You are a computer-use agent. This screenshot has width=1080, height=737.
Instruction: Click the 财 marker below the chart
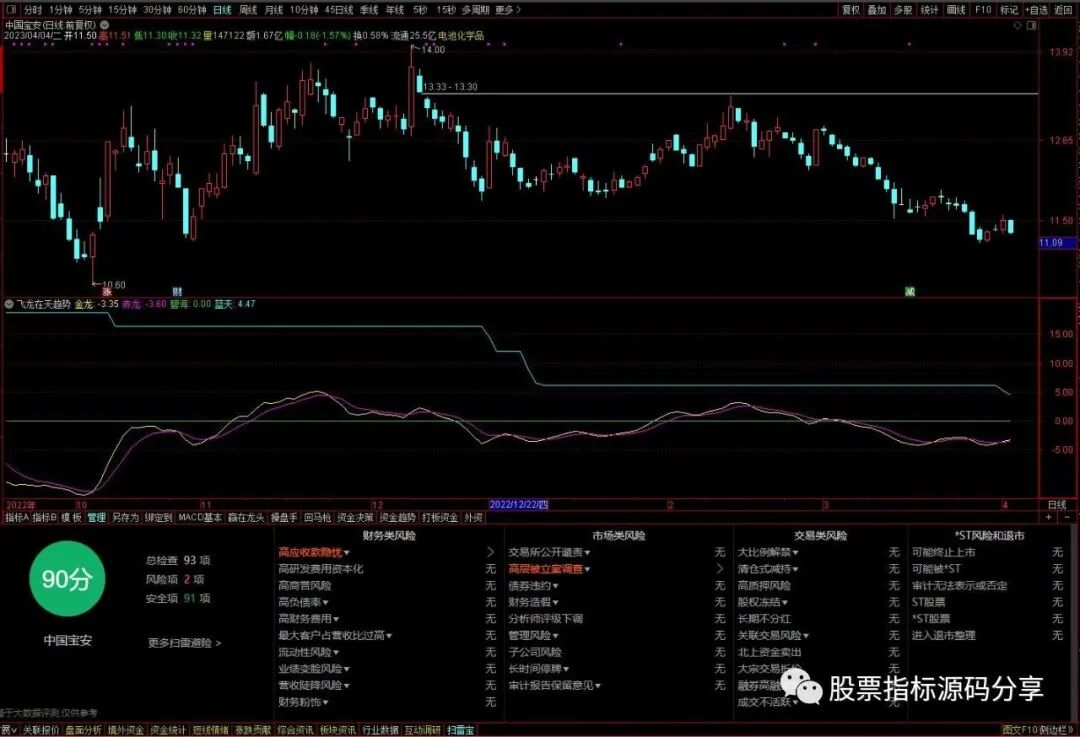pos(177,292)
